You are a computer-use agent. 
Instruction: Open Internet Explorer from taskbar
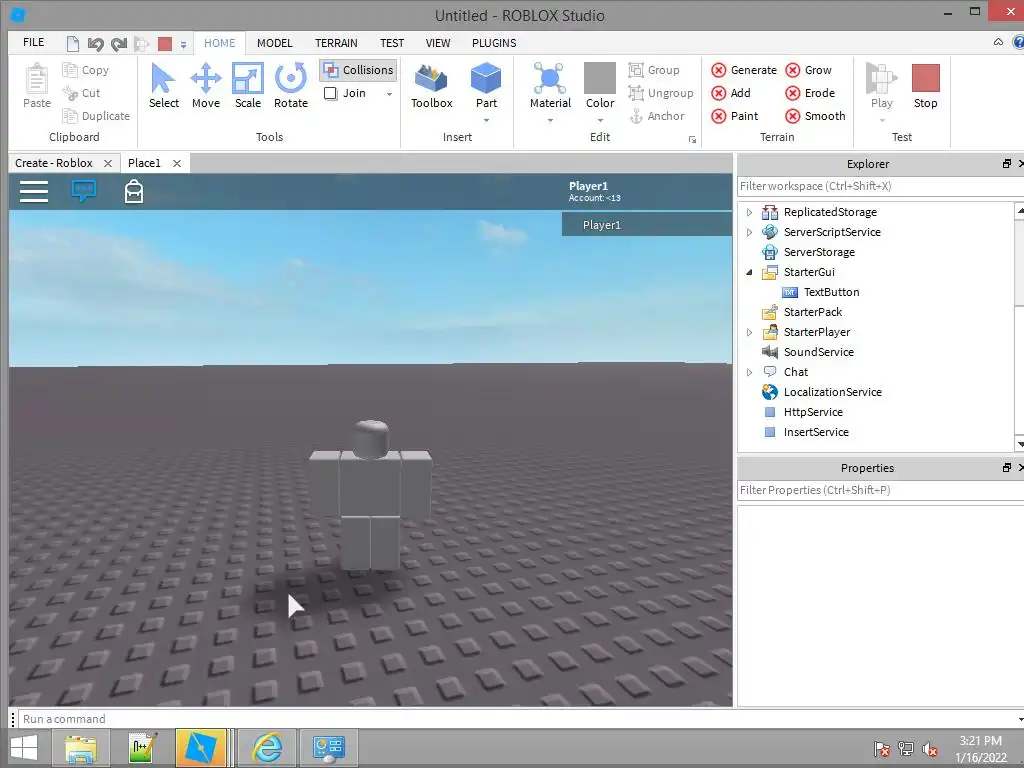coord(268,748)
